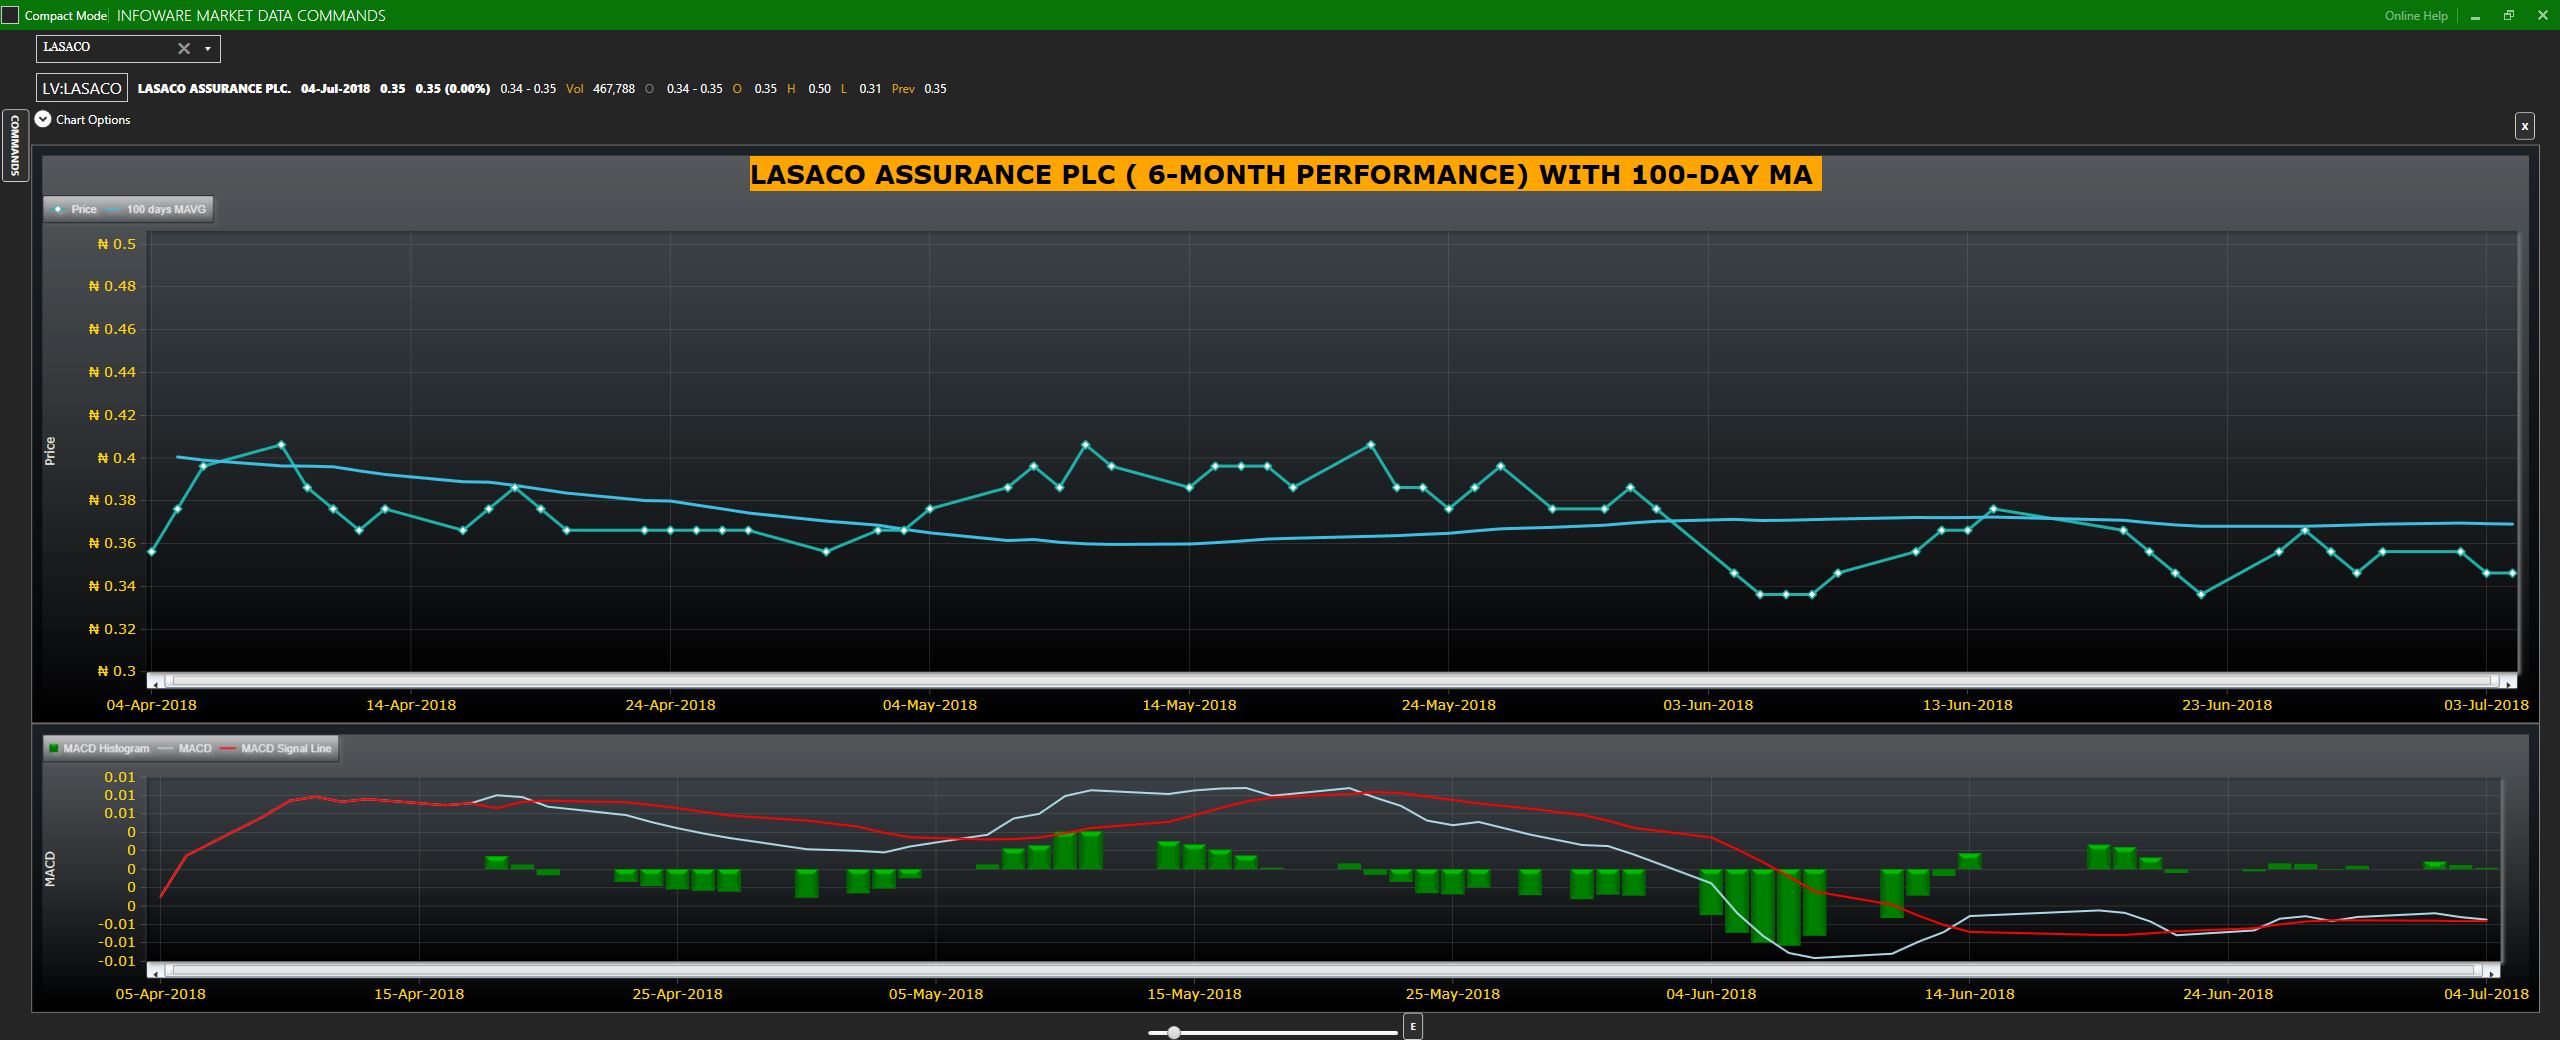Viewport: 2560px width, 1040px height.
Task: Click the price chart horizontal scrollbar track
Action: [1332, 681]
